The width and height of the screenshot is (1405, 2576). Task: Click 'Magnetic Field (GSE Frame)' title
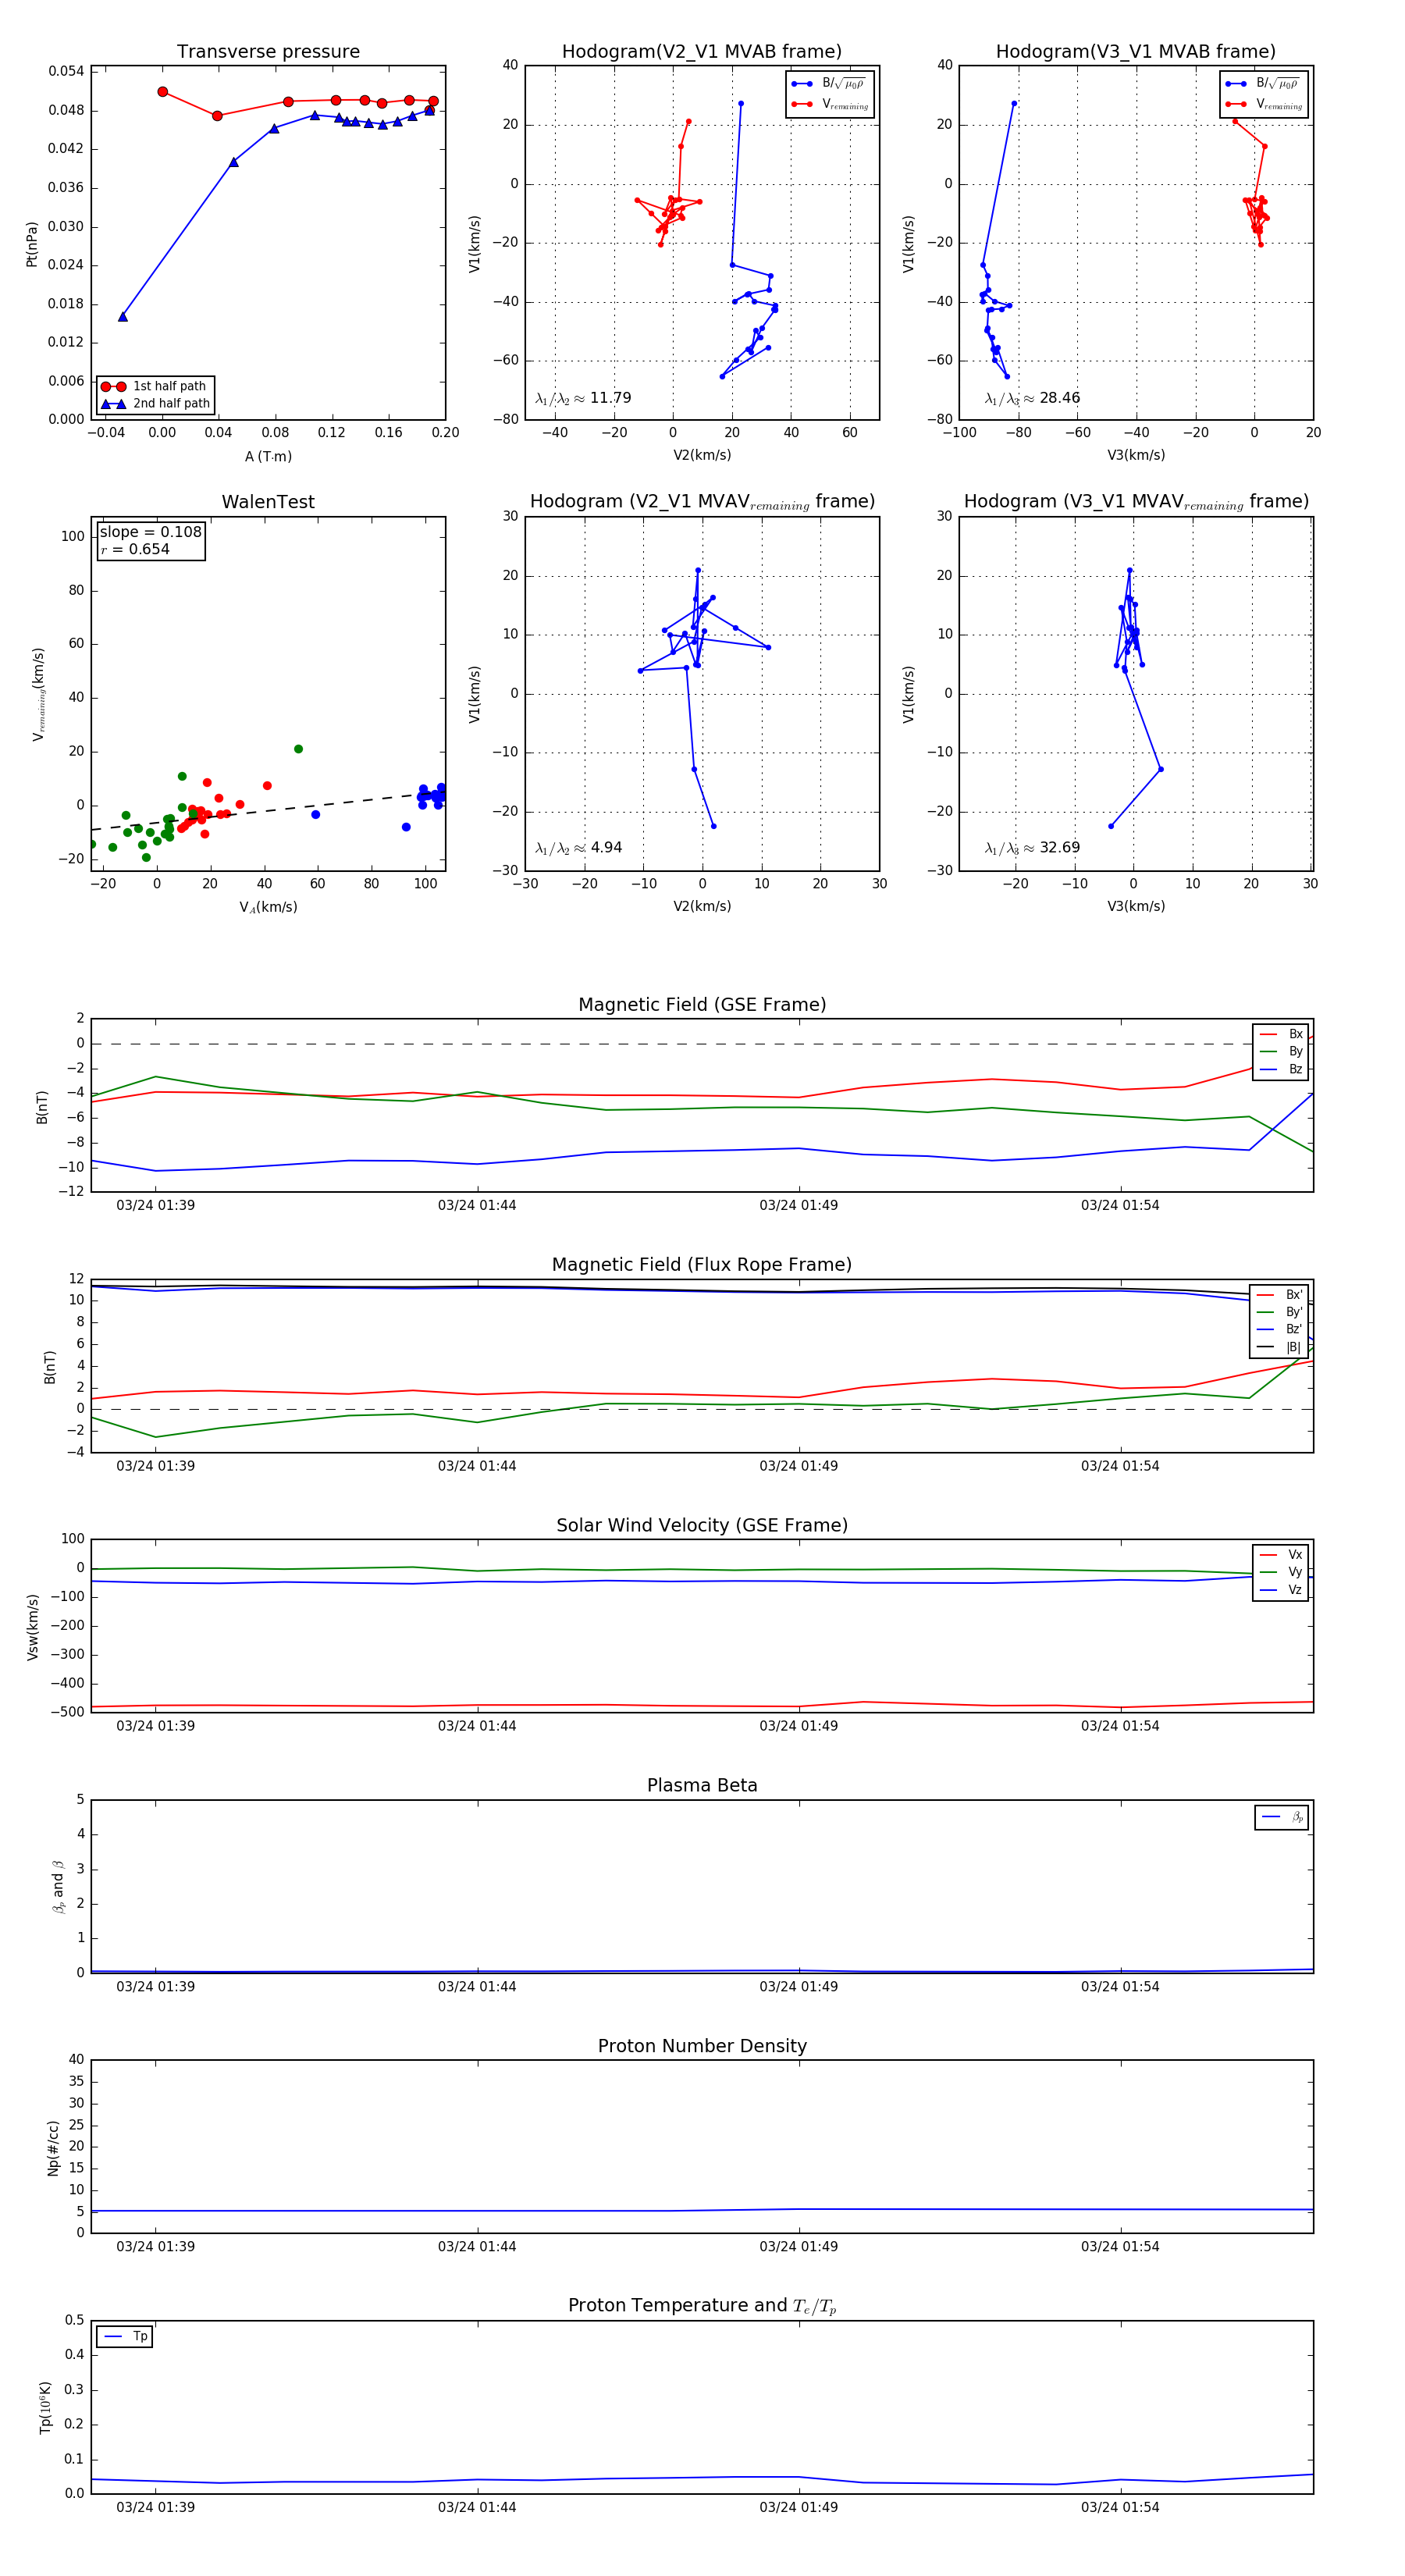(x=702, y=1005)
